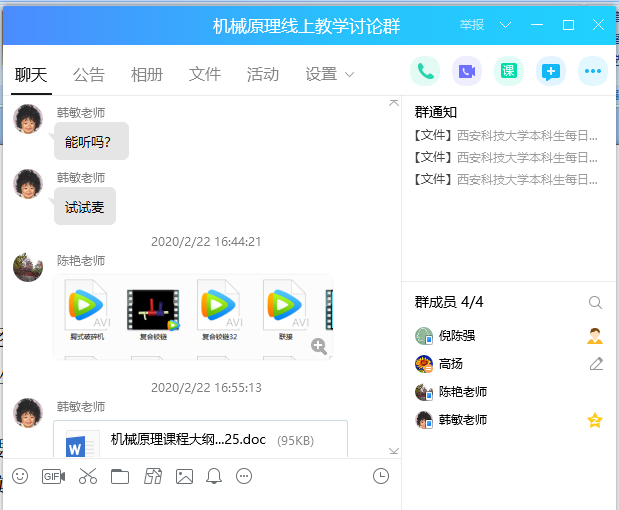
Task: Switch to the 文件 tab
Action: click(x=205, y=74)
